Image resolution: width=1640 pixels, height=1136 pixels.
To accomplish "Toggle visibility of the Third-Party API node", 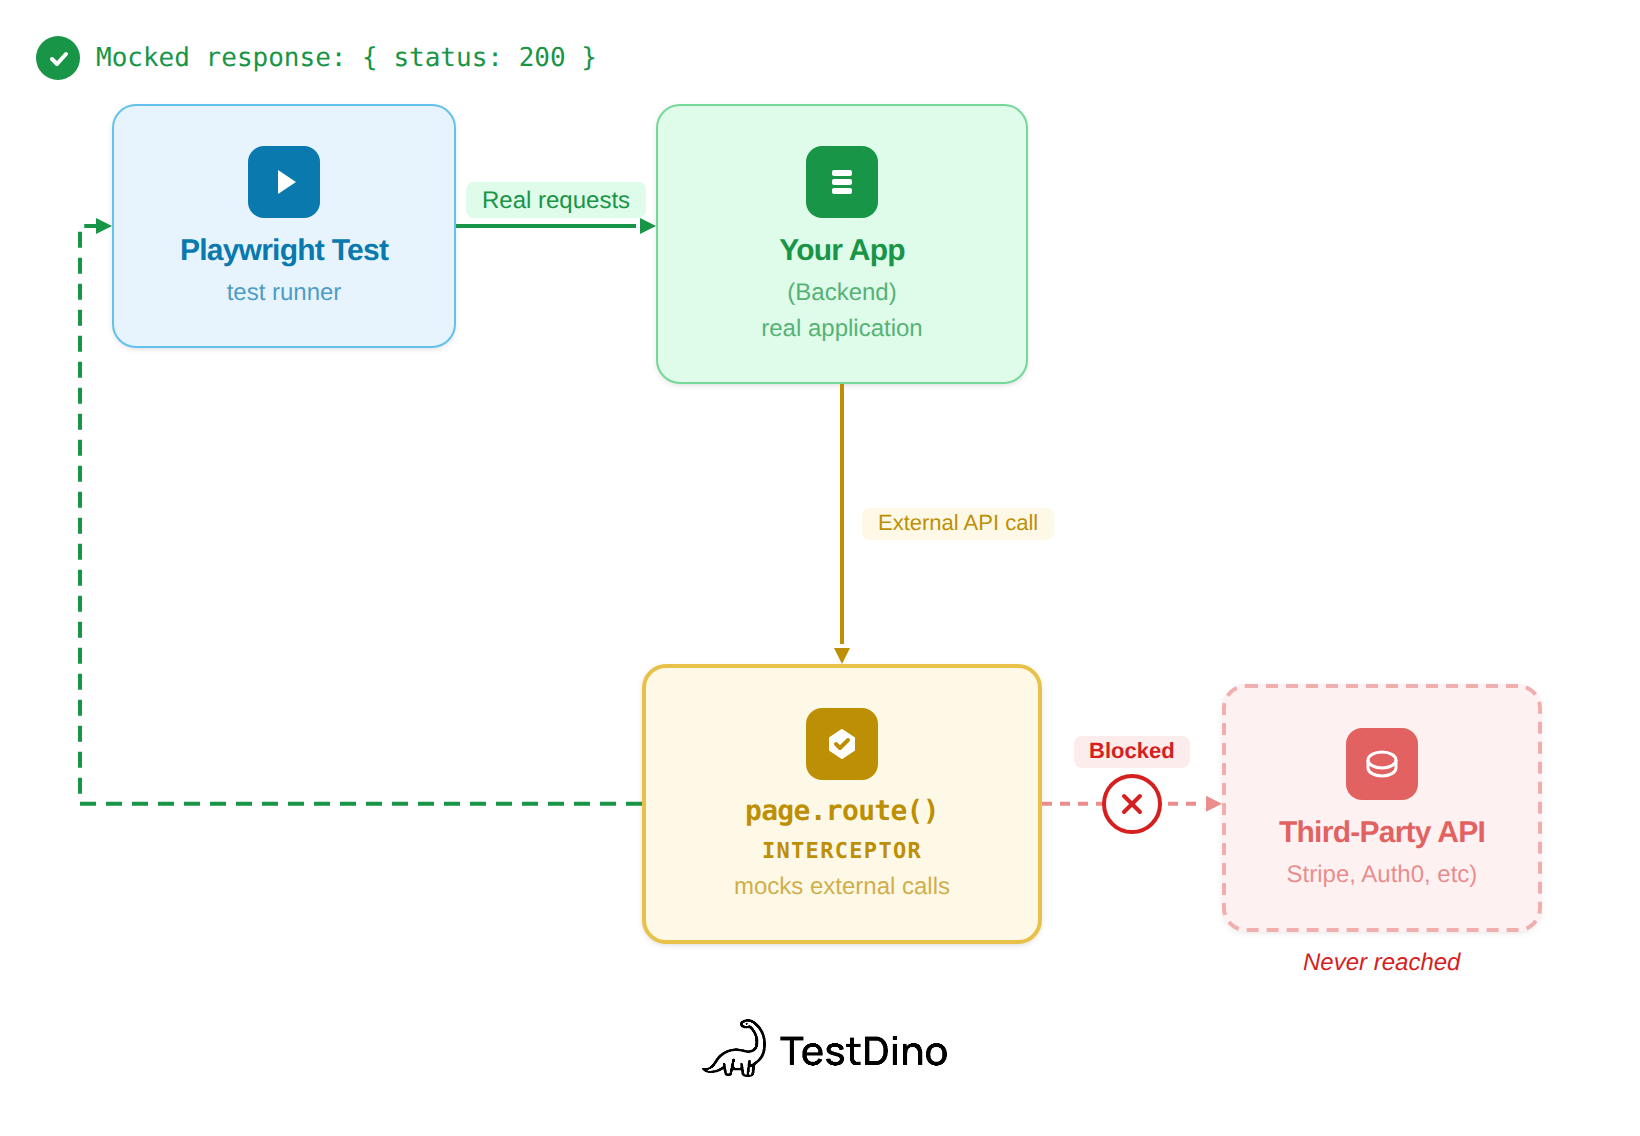I will [x=1381, y=806].
